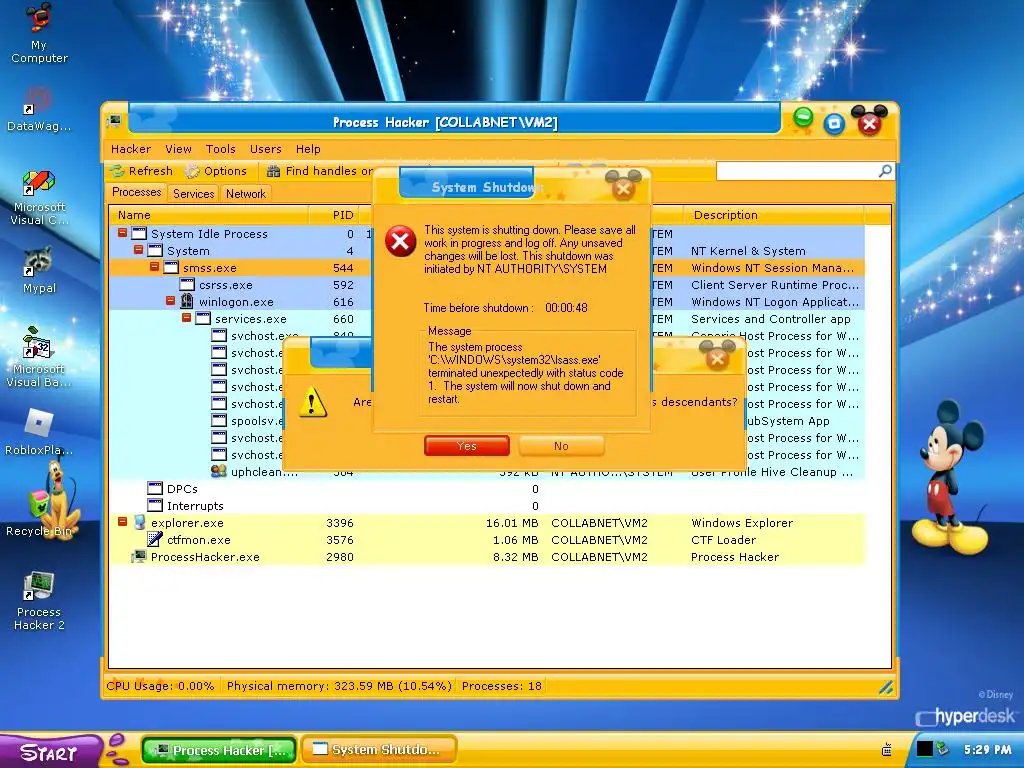Open My Computer desktop icon
Image resolution: width=1024 pixels, height=768 pixels.
point(39,33)
